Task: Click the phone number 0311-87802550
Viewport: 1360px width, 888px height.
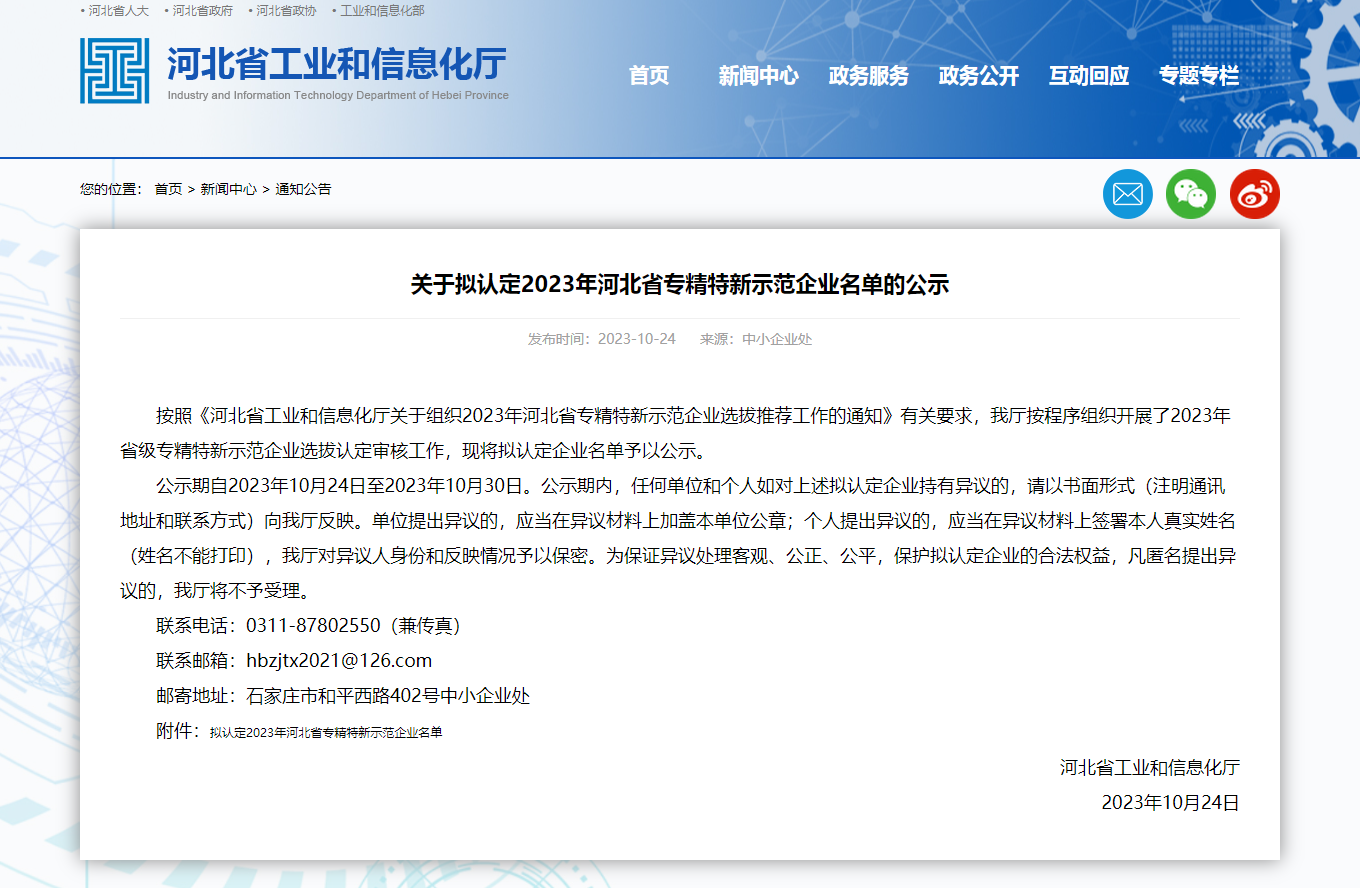Action: [x=313, y=626]
